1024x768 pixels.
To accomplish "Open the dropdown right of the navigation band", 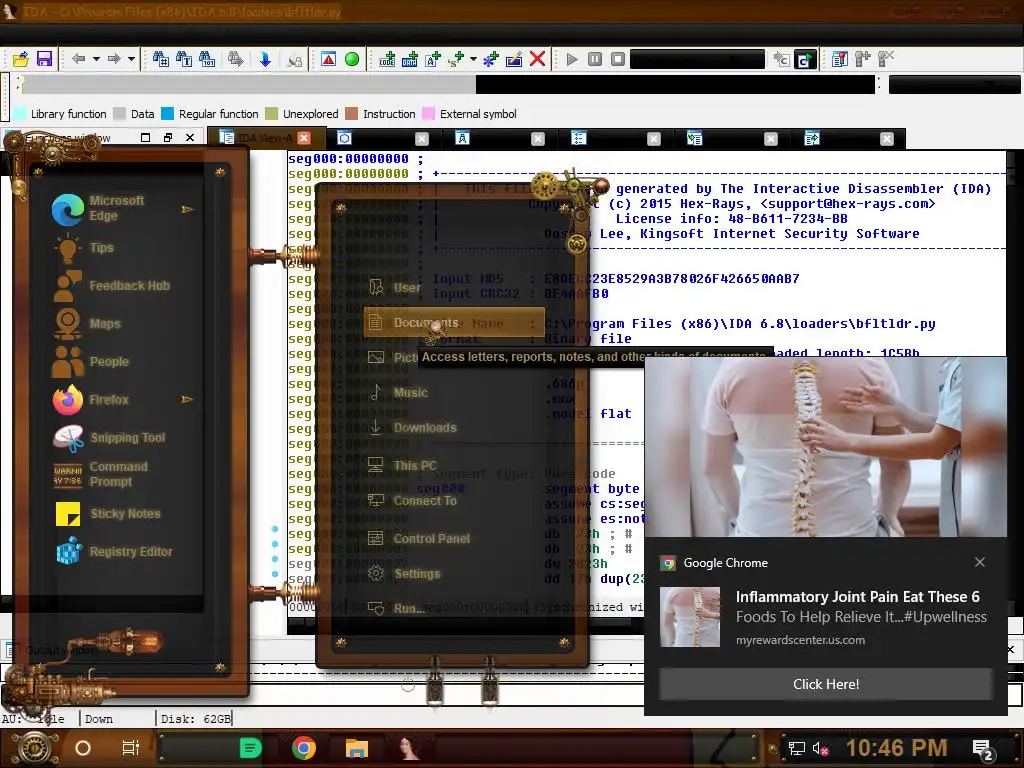I will point(955,84).
